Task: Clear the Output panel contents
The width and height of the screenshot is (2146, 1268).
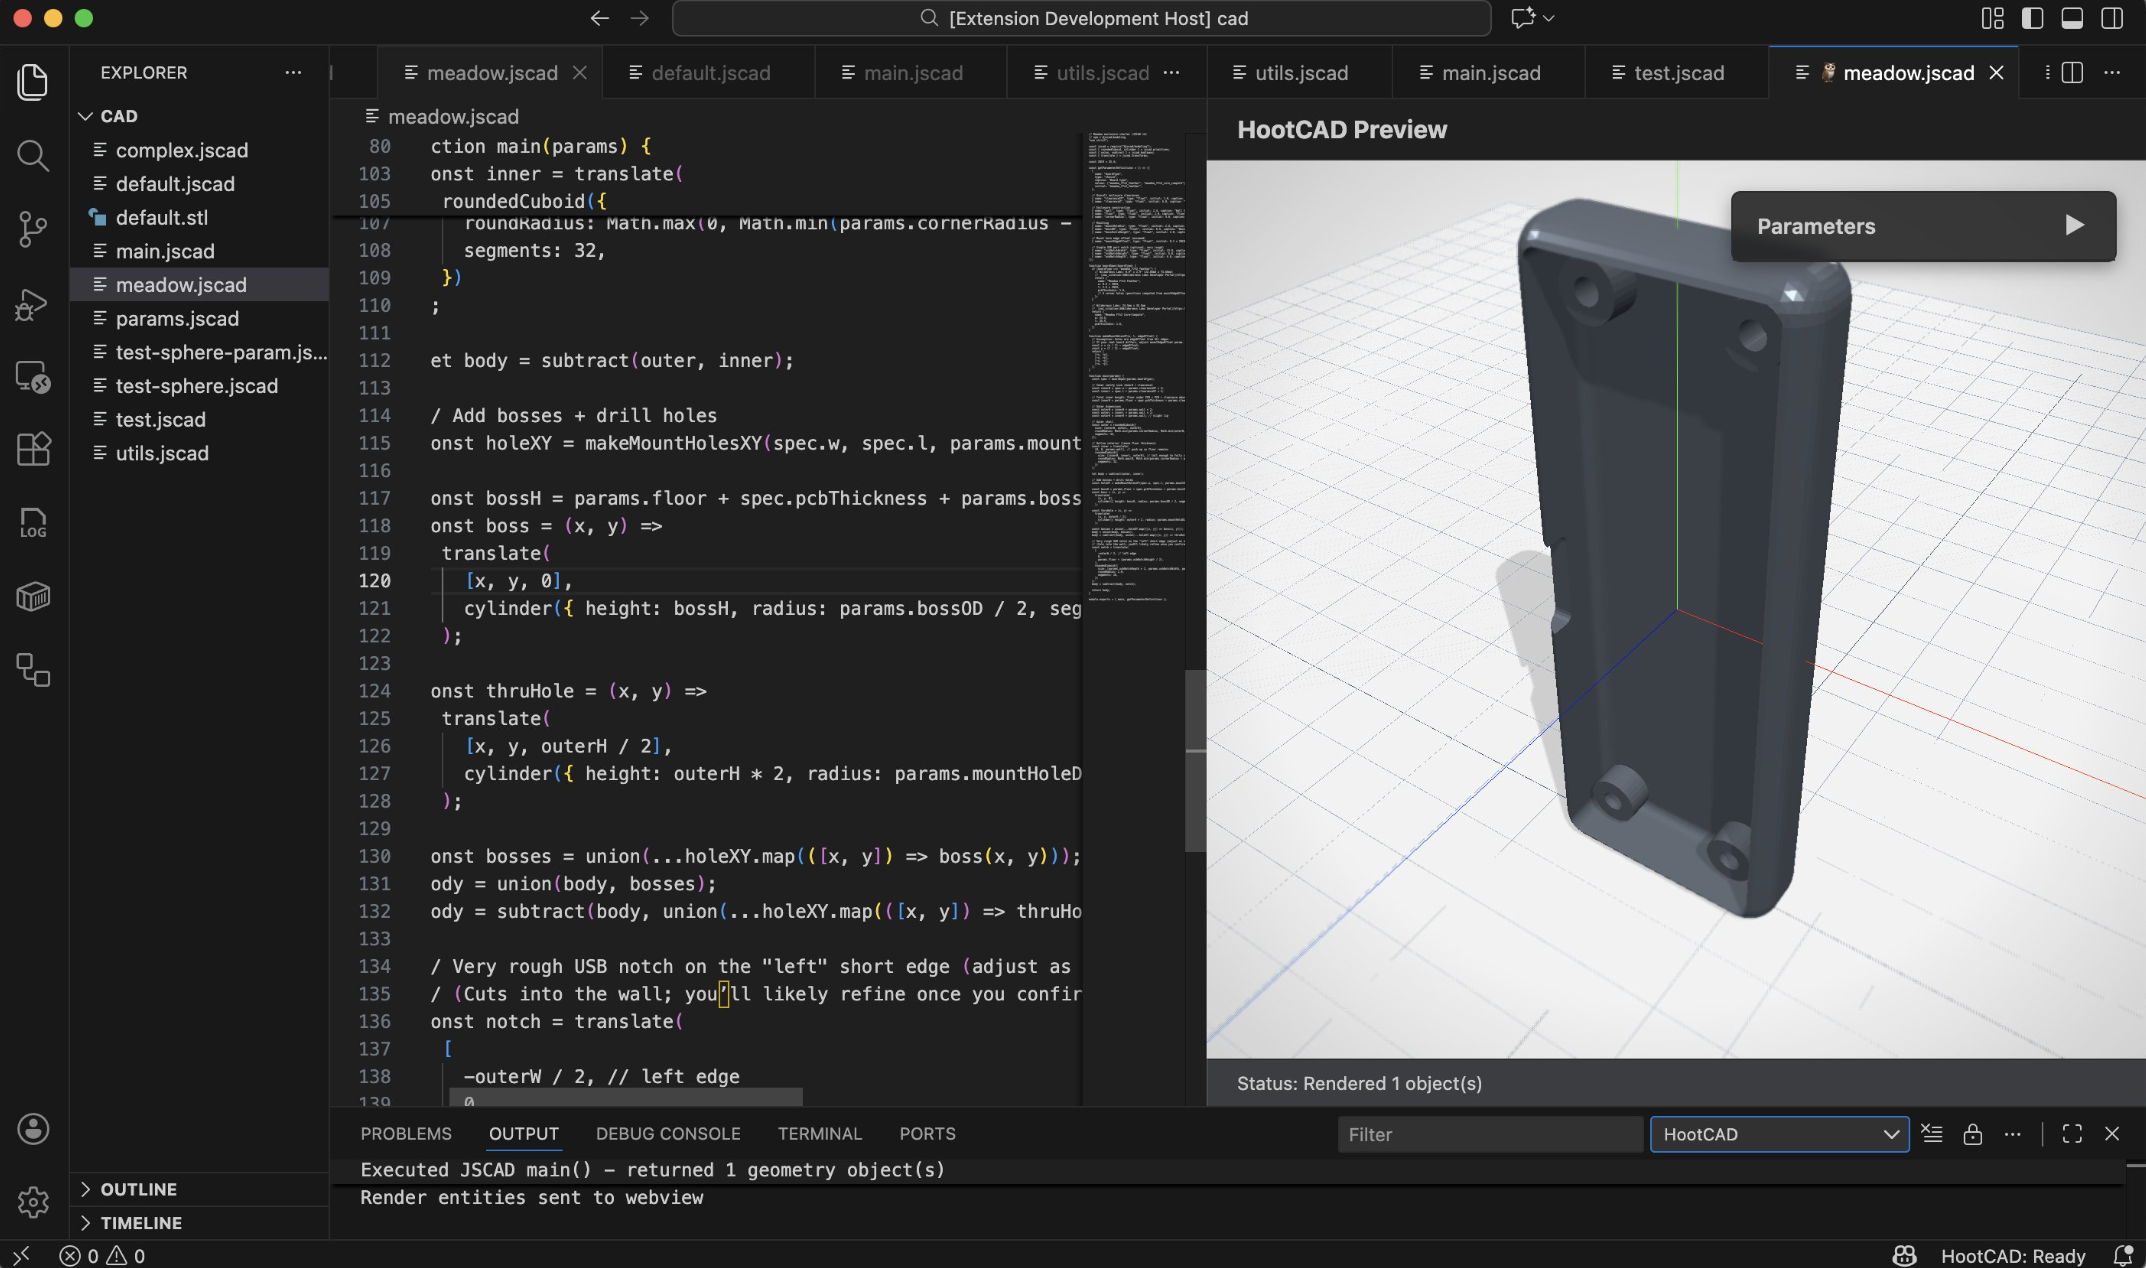Action: (x=1931, y=1134)
